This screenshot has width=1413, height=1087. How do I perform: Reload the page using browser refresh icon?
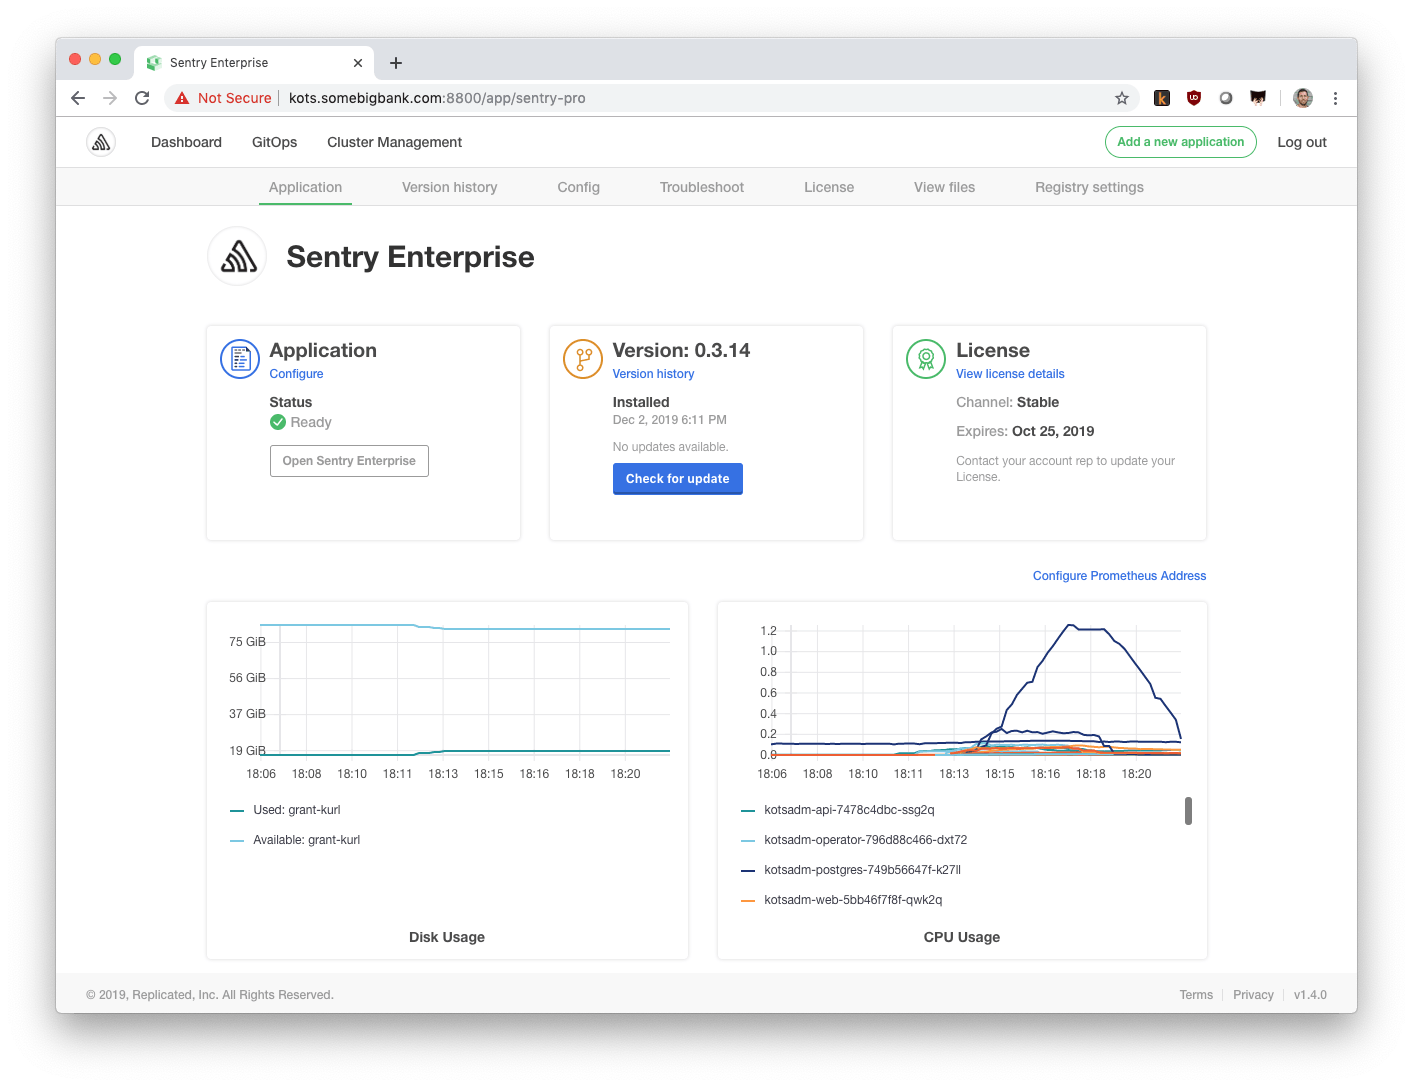pyautogui.click(x=142, y=98)
